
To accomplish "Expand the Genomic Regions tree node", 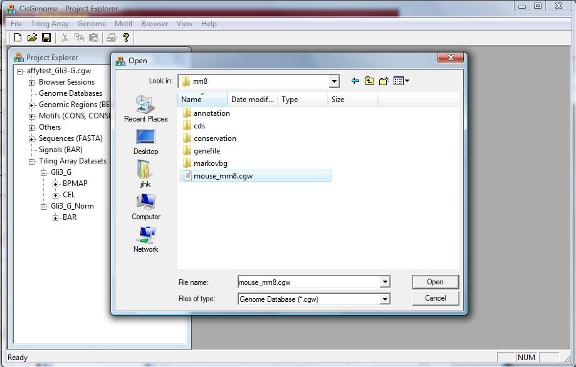I will 32,105.
